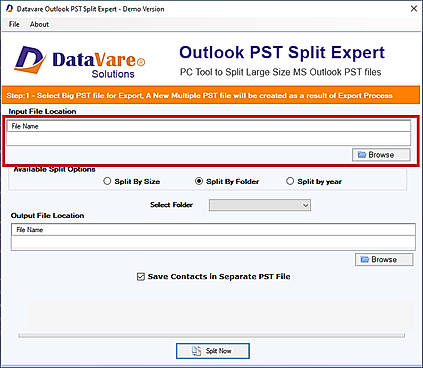Click the Input File Location label
423x368 pixels.
[x=42, y=111]
